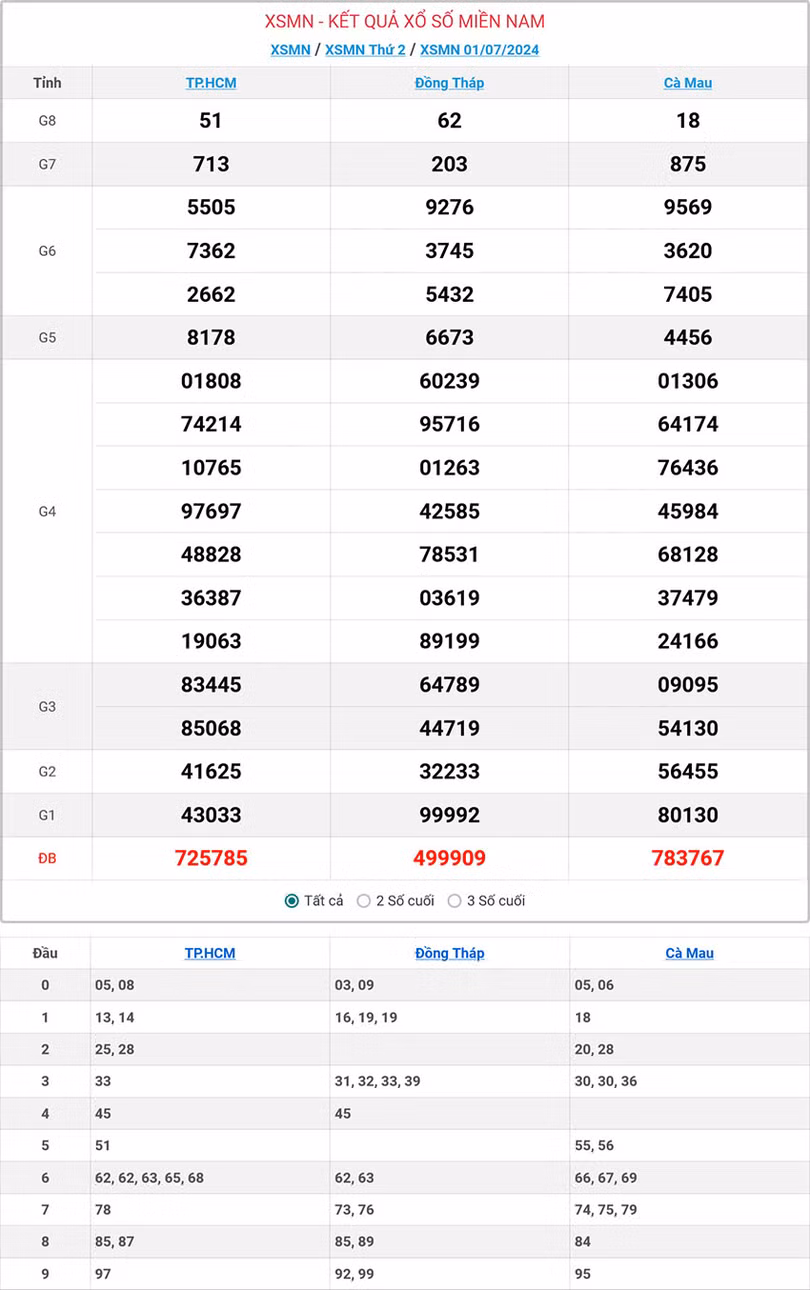Choose the 3 Số cuối radio option
This screenshot has width=810, height=1290.
[x=455, y=901]
